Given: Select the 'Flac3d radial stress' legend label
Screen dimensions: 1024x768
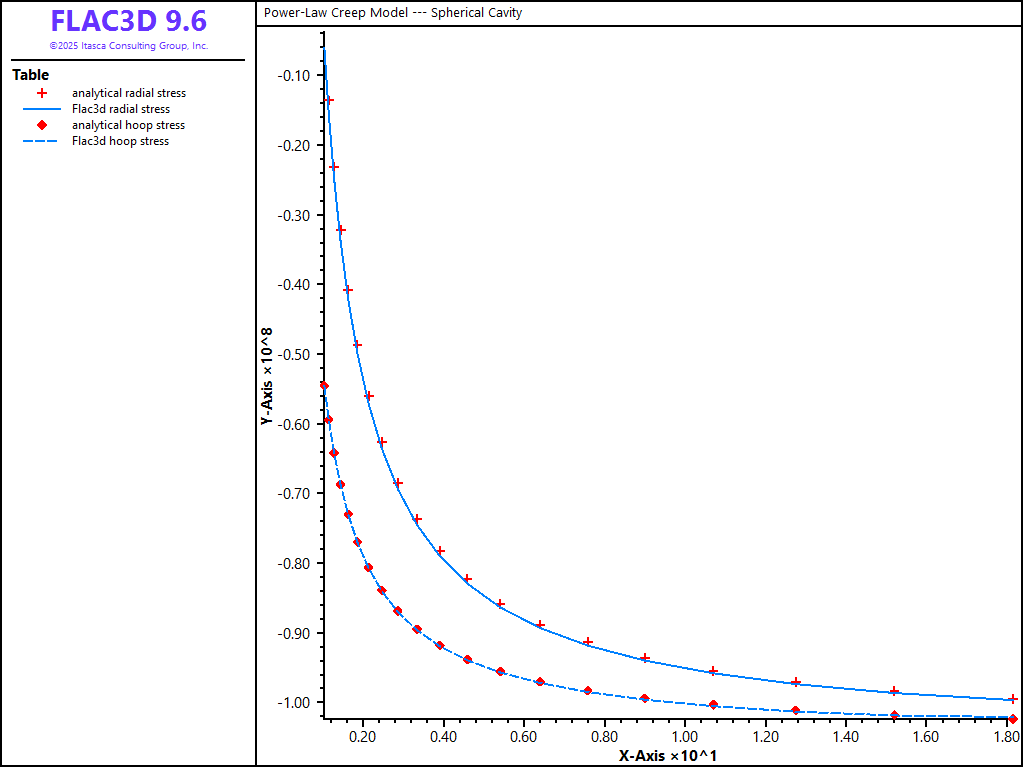Looking at the screenshot, I should 120,109.
